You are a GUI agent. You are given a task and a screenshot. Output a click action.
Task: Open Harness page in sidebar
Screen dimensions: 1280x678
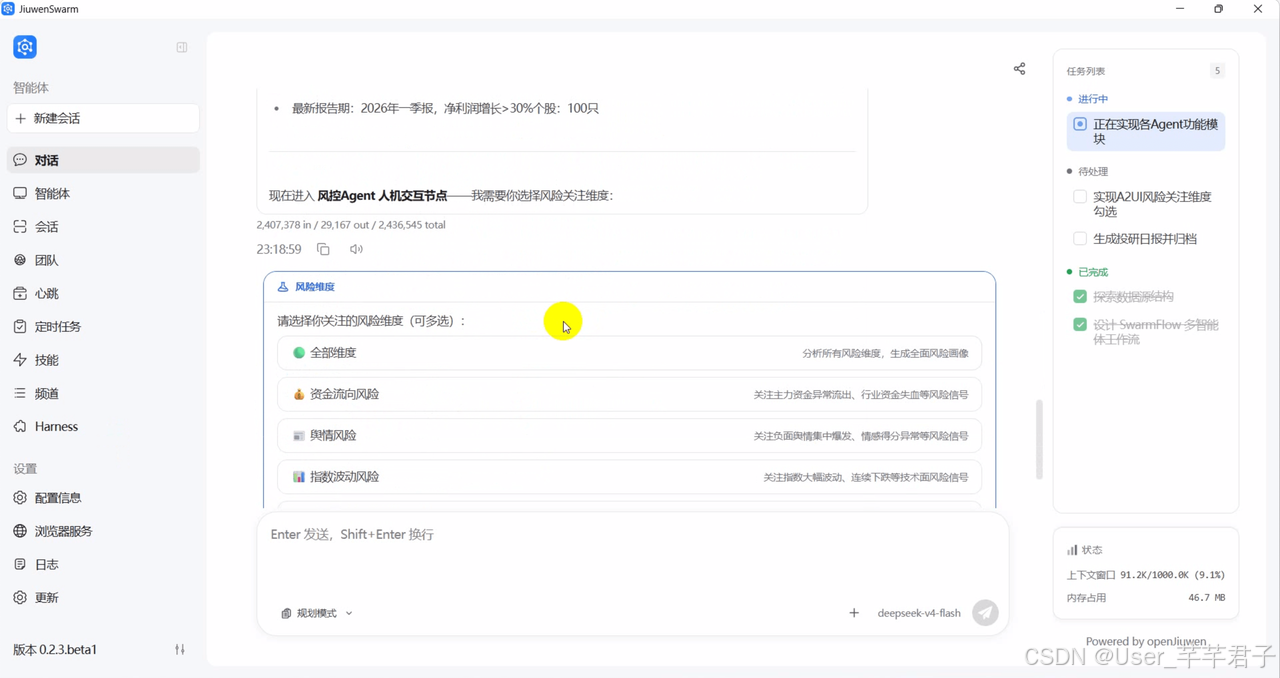tap(103, 426)
